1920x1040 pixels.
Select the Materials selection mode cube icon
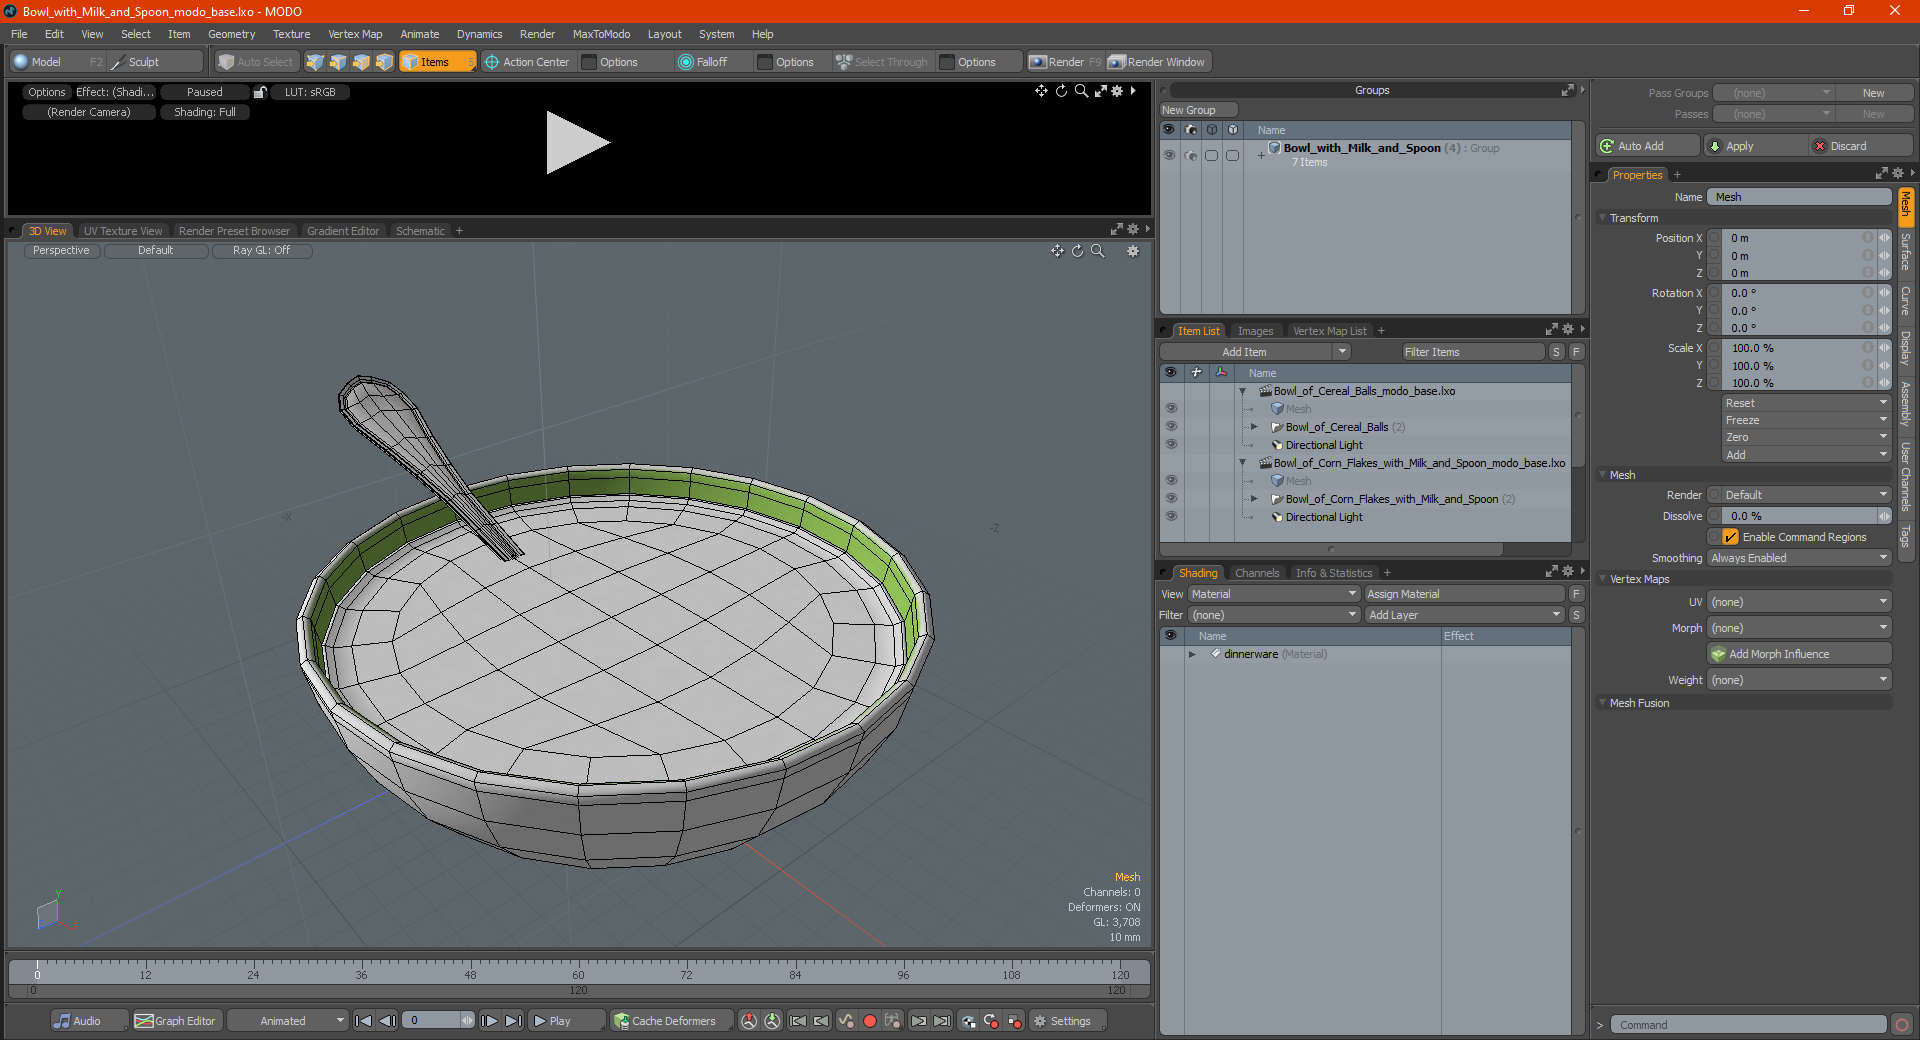click(x=384, y=62)
